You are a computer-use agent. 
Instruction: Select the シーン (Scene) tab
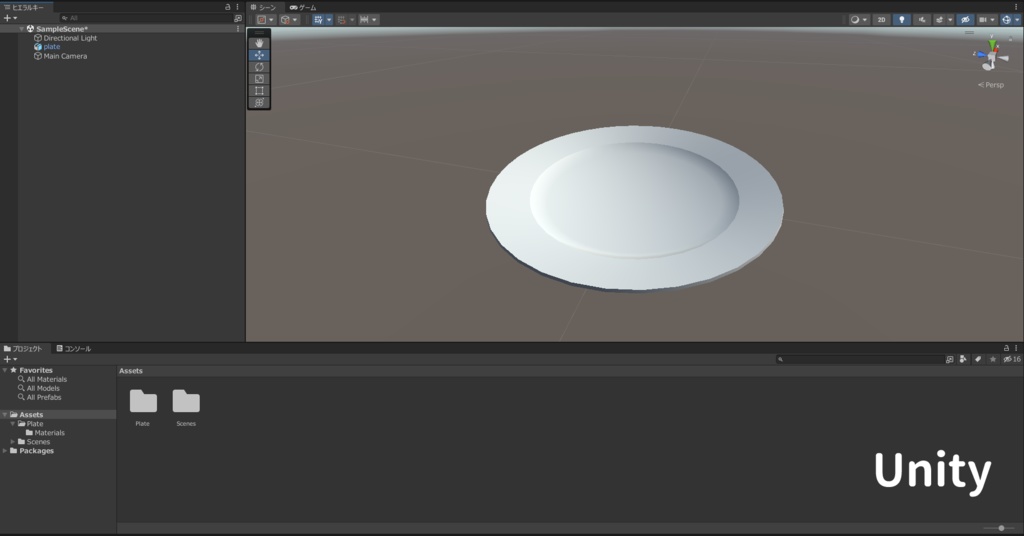pos(263,7)
